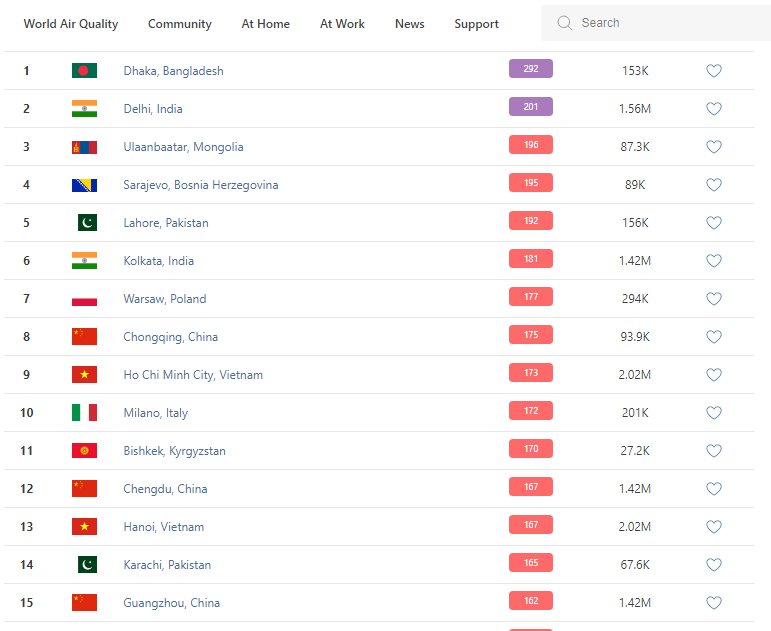Click the Italy flag icon
Viewport: 771px width, 631px height.
pos(84,413)
